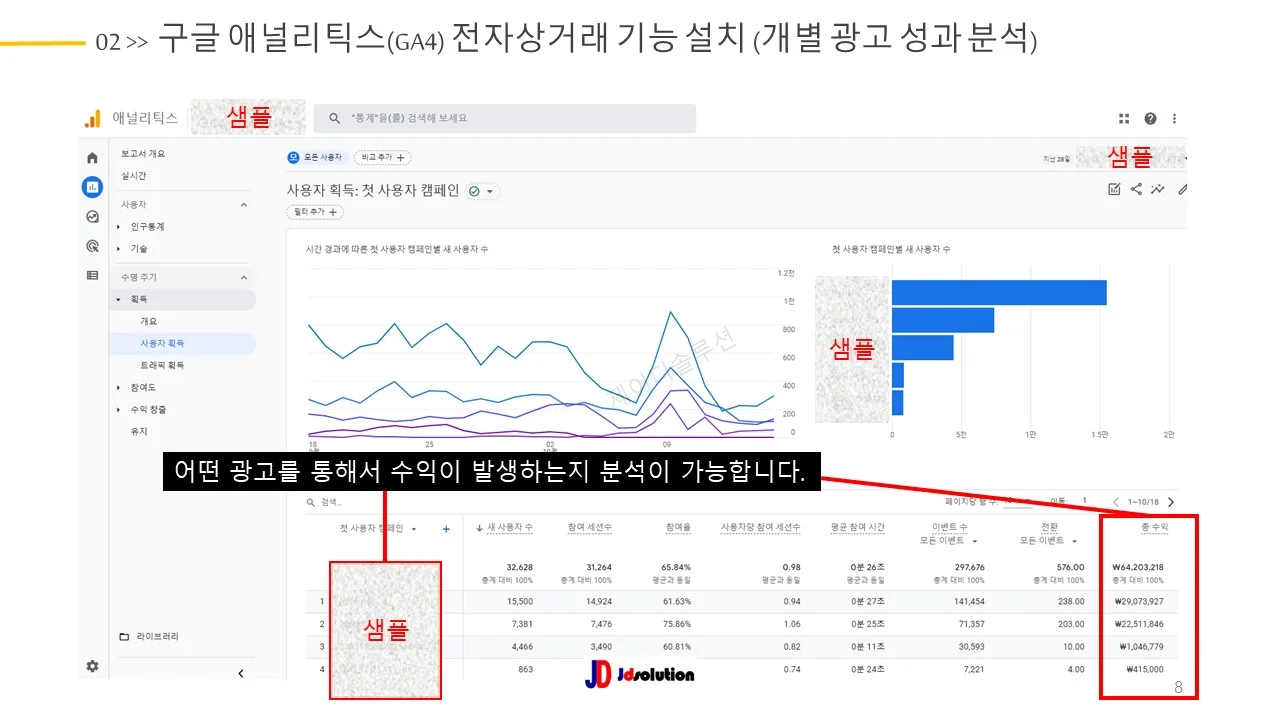Click the library folder icon
The image size is (1280, 720).
pos(124,636)
